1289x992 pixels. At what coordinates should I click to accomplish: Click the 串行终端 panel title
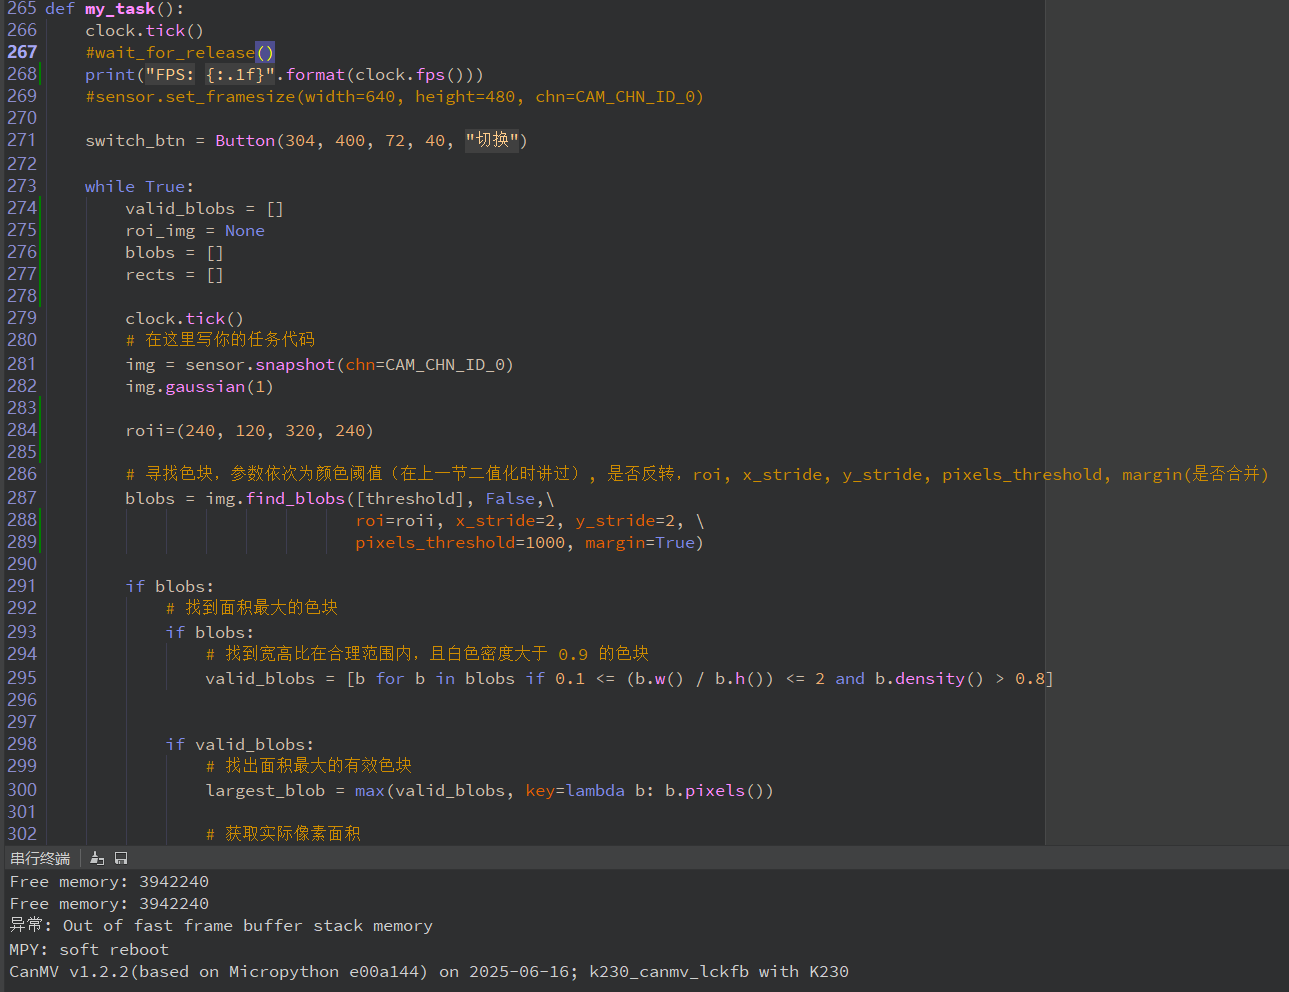tap(40, 859)
